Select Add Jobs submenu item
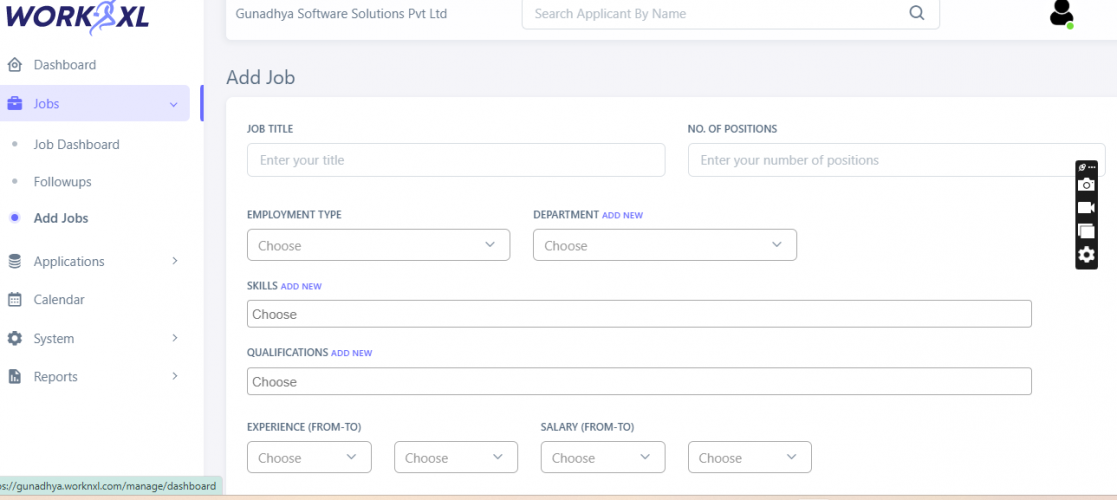 tap(61, 219)
